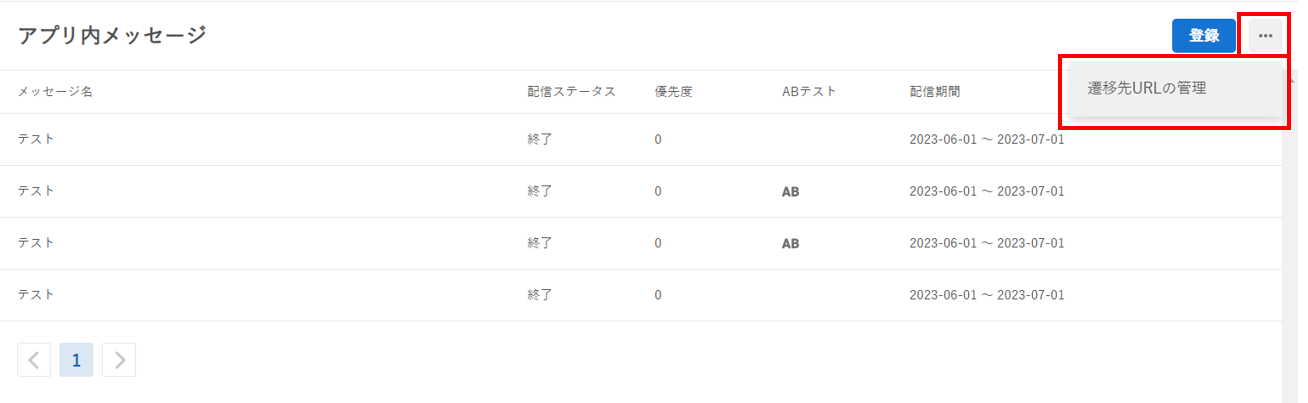Click the 優先度 column header

pos(674,92)
